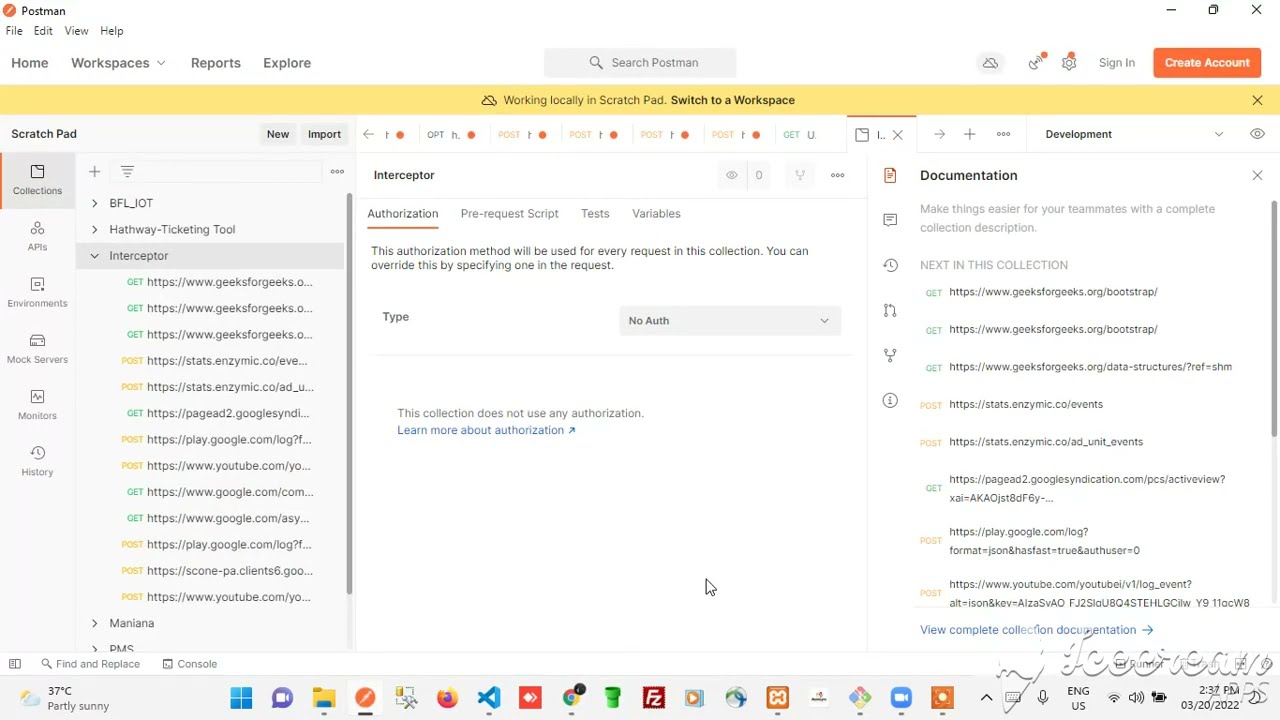The height and width of the screenshot is (720, 1280).
Task: Open the tab bar options ellipsis
Action: (1003, 134)
